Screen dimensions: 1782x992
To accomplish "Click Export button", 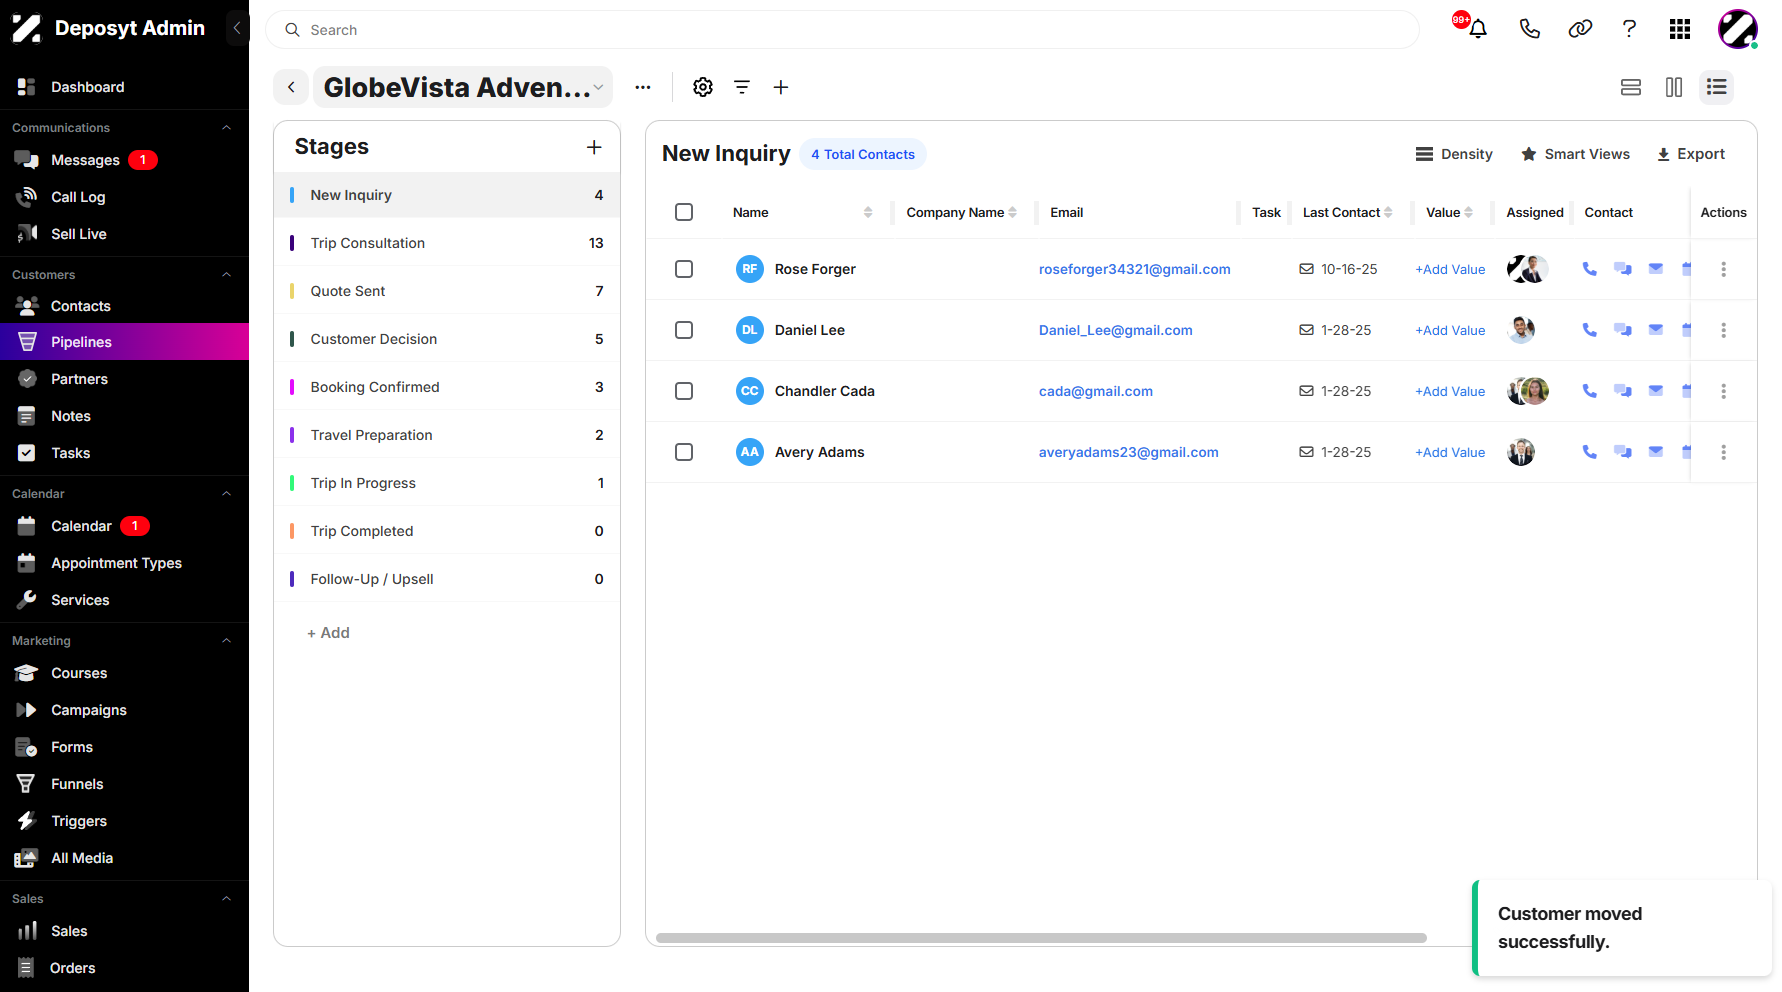I will [x=1691, y=154].
